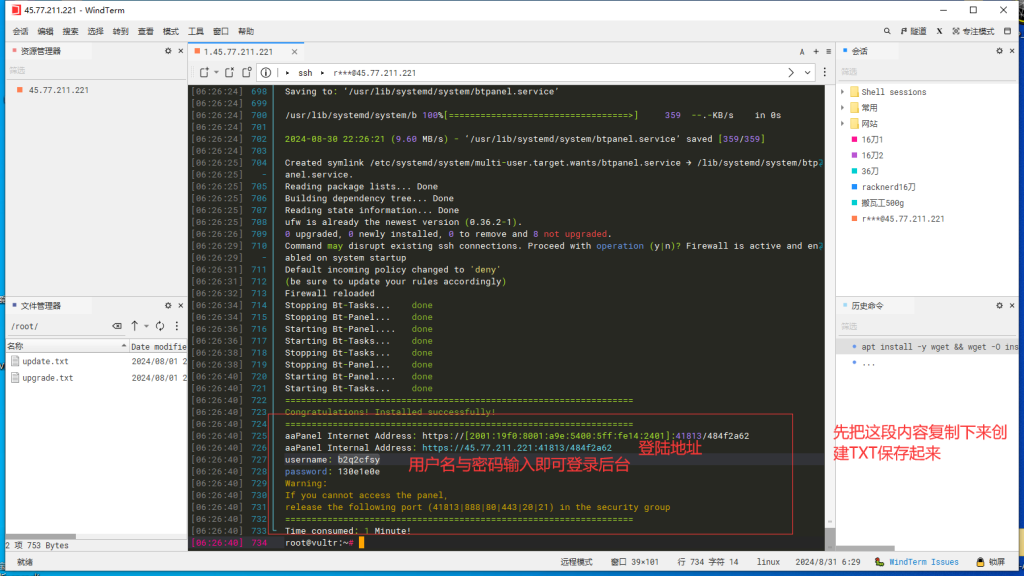Click the /root/ path field
Screen dimensions: 1024x576
point(58,326)
